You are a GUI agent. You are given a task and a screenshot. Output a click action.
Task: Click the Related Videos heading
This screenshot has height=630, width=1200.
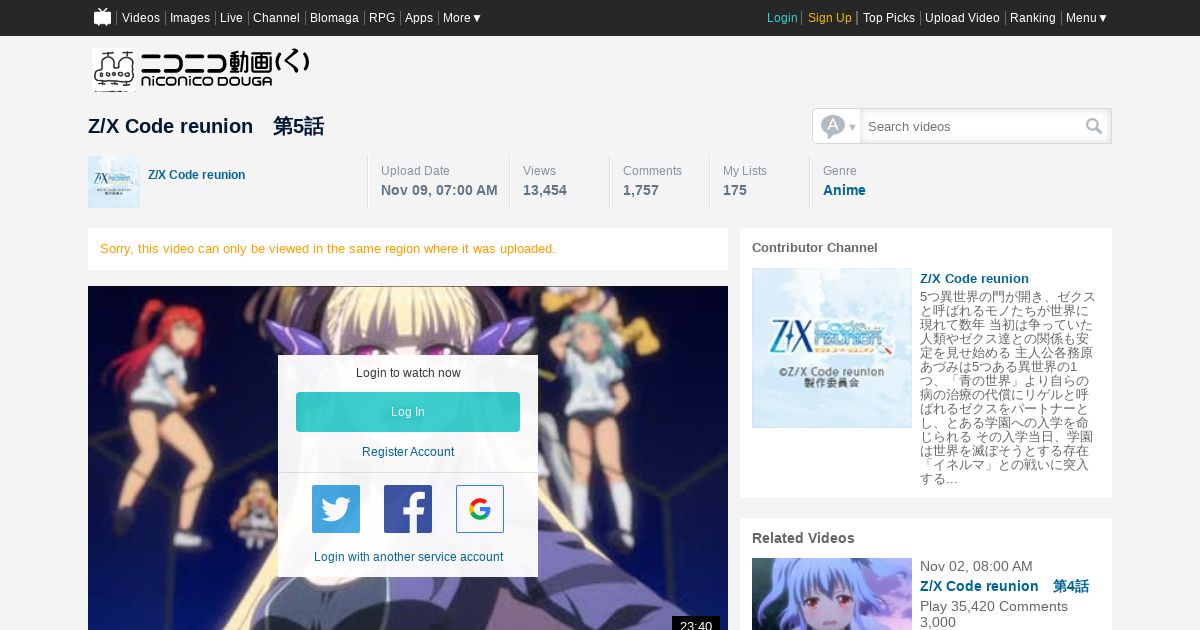[803, 538]
